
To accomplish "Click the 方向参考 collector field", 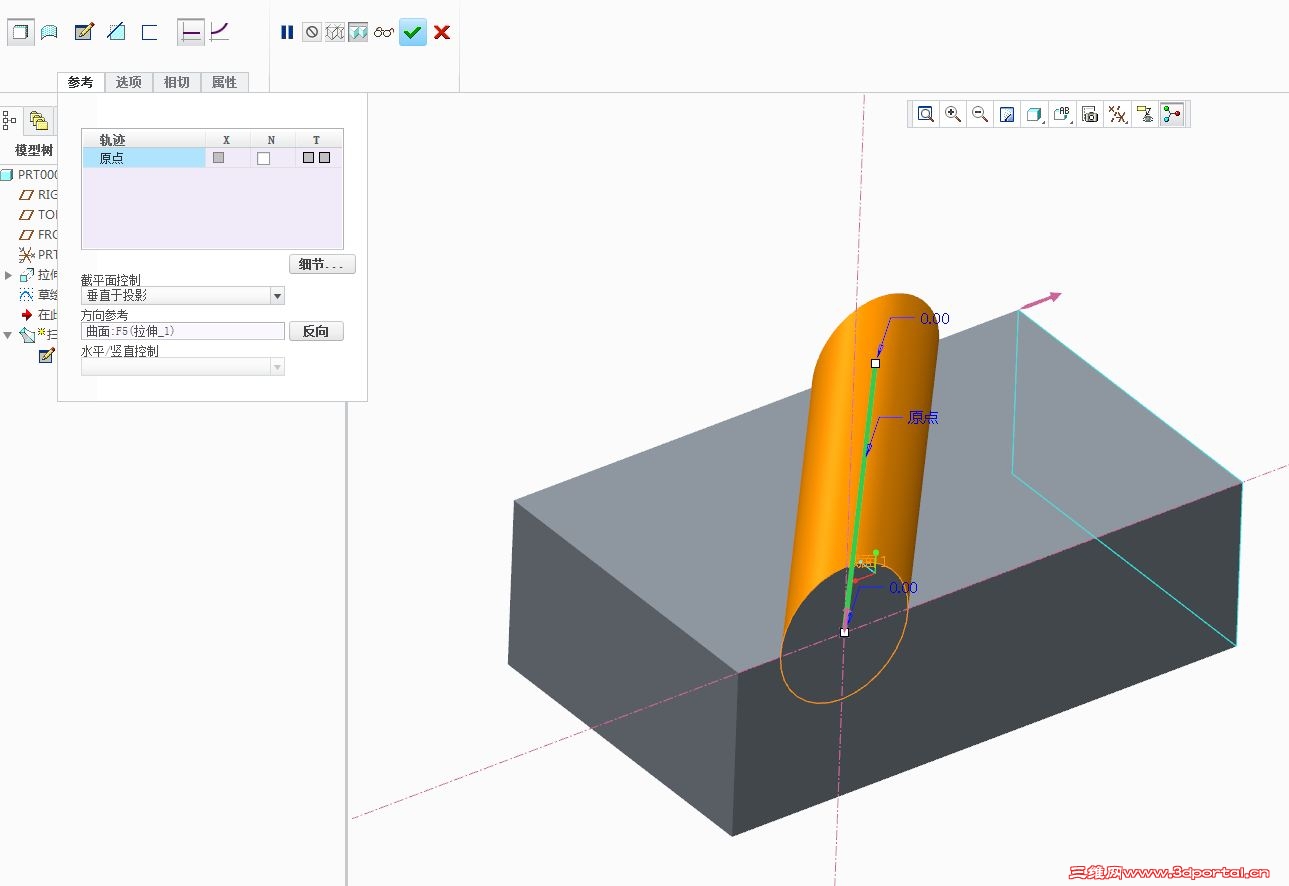I will 183,331.
